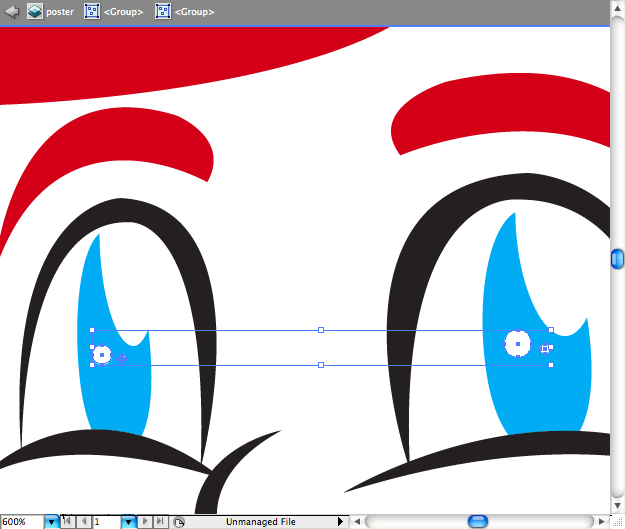Viewport: 625px width, 529px height.
Task: Click the vertical scrollbar down arrow
Action: click(x=617, y=505)
